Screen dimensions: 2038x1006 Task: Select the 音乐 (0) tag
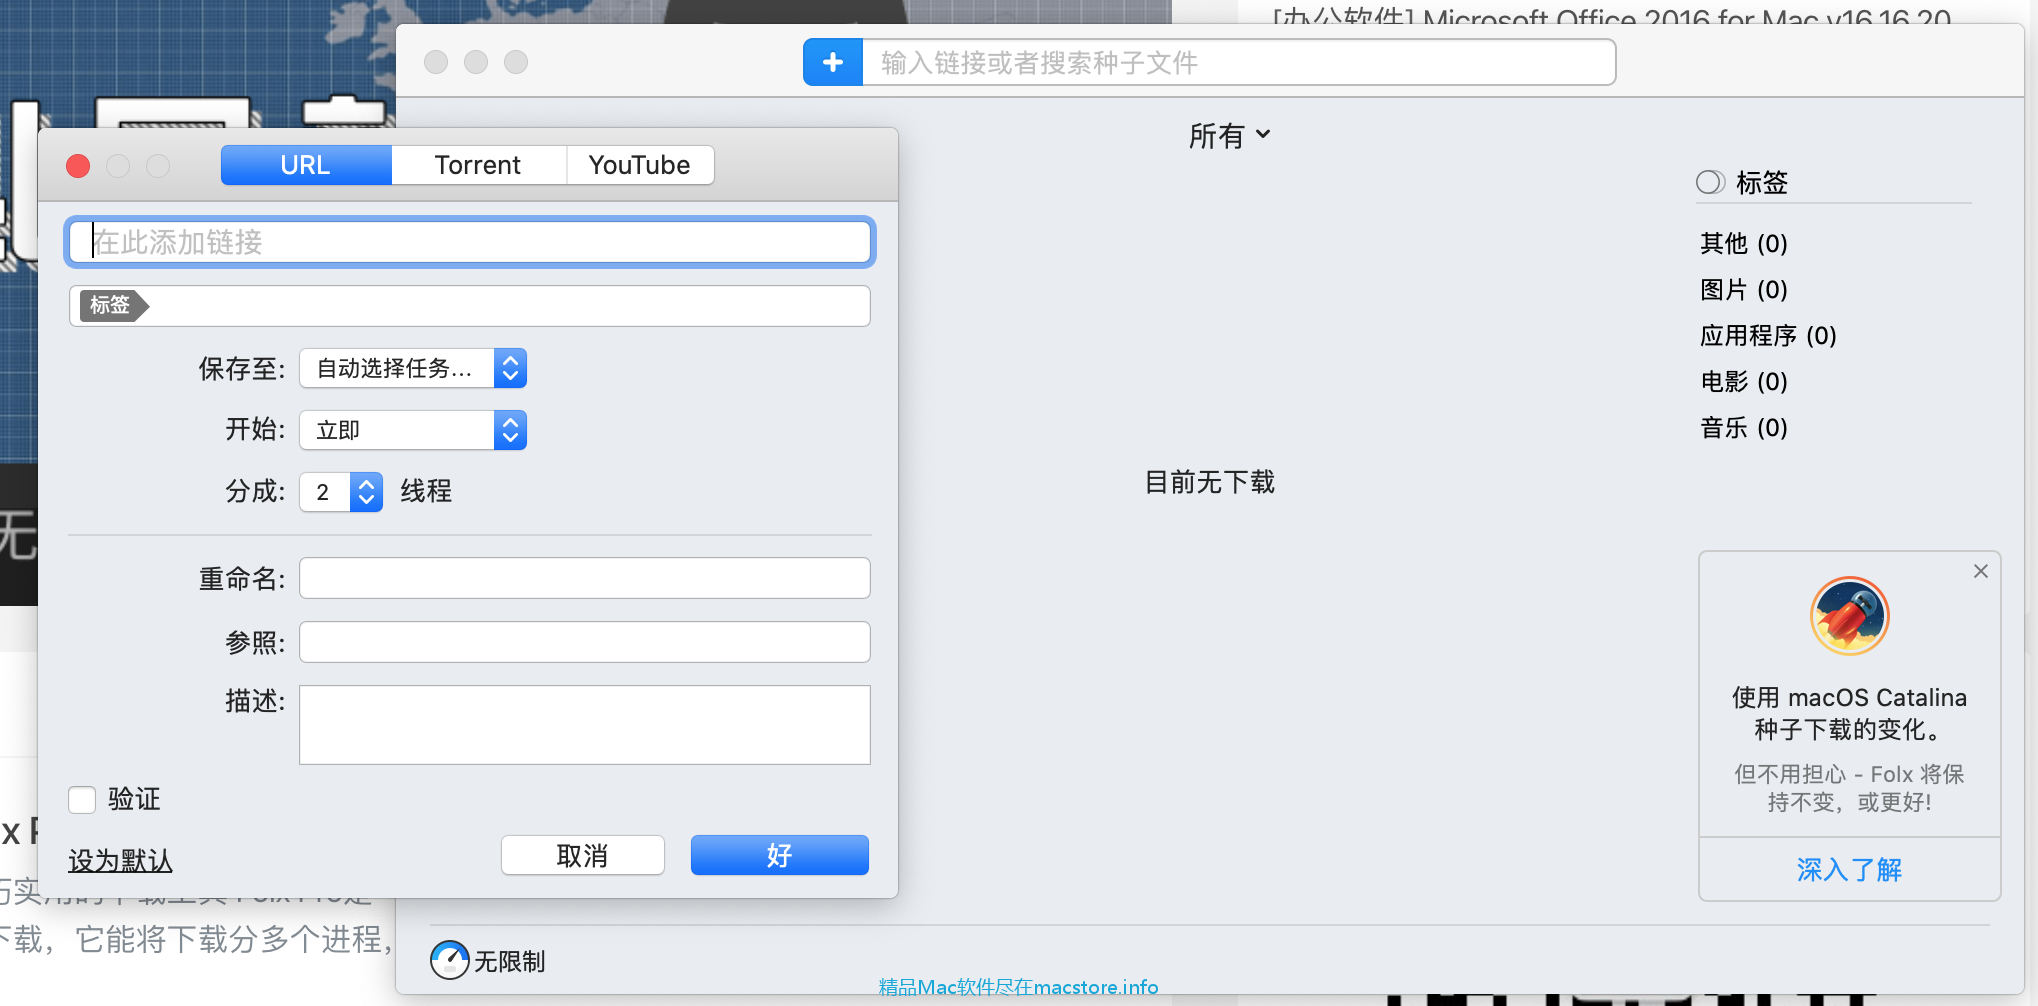pyautogui.click(x=1744, y=427)
